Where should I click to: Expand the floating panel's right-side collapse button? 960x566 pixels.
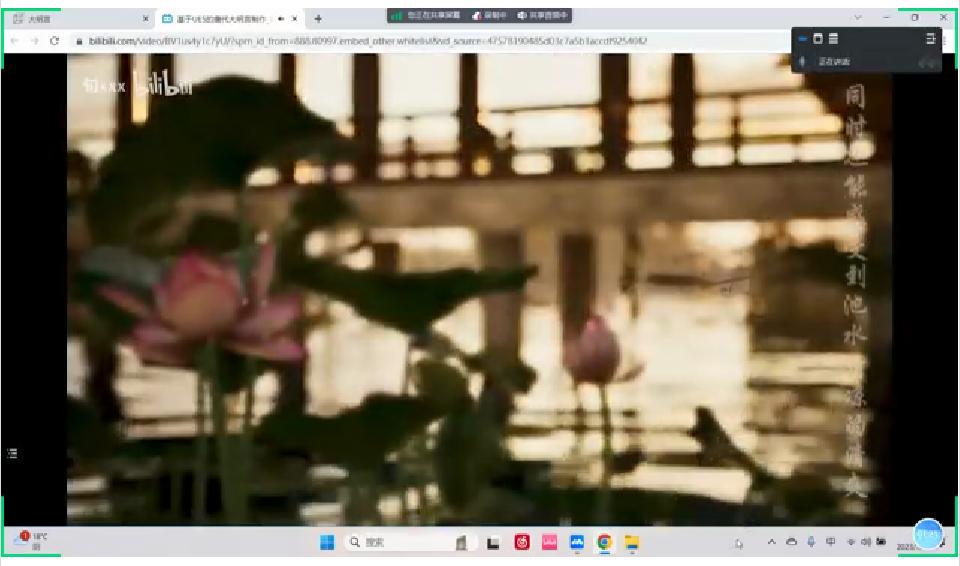click(930, 39)
